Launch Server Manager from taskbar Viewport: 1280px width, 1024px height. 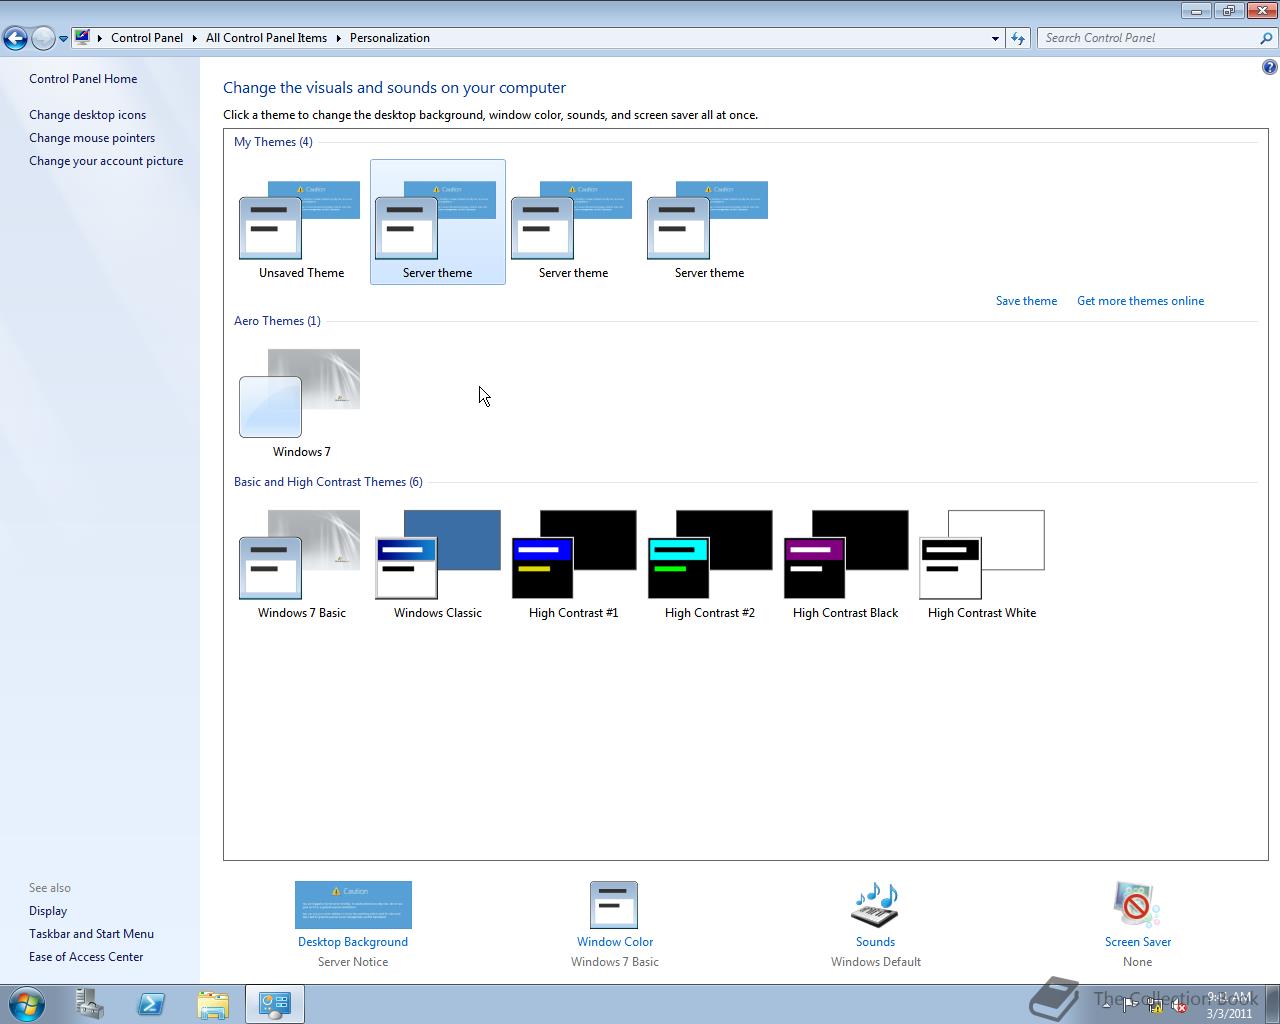pos(90,1004)
